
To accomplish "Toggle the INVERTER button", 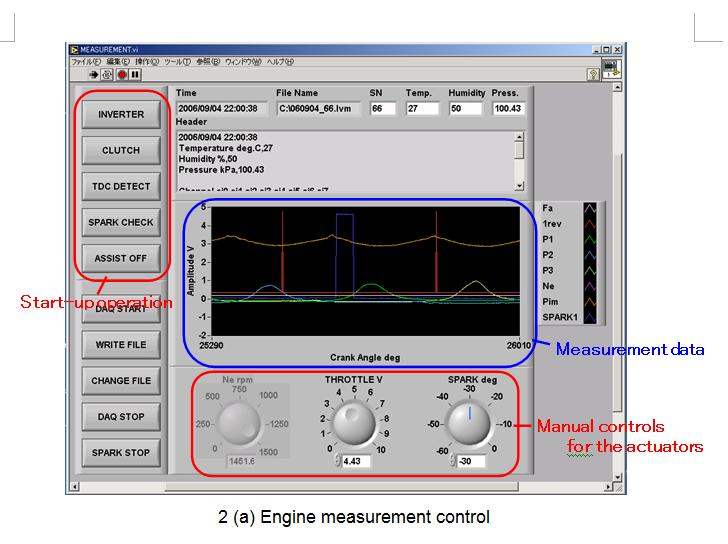I will 121,115.
